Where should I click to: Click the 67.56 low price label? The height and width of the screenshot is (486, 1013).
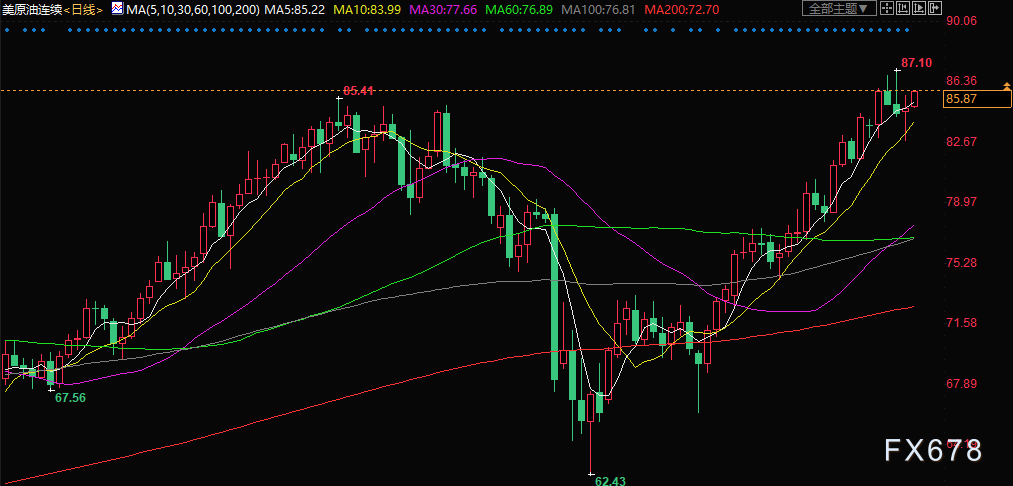pyautogui.click(x=70, y=398)
